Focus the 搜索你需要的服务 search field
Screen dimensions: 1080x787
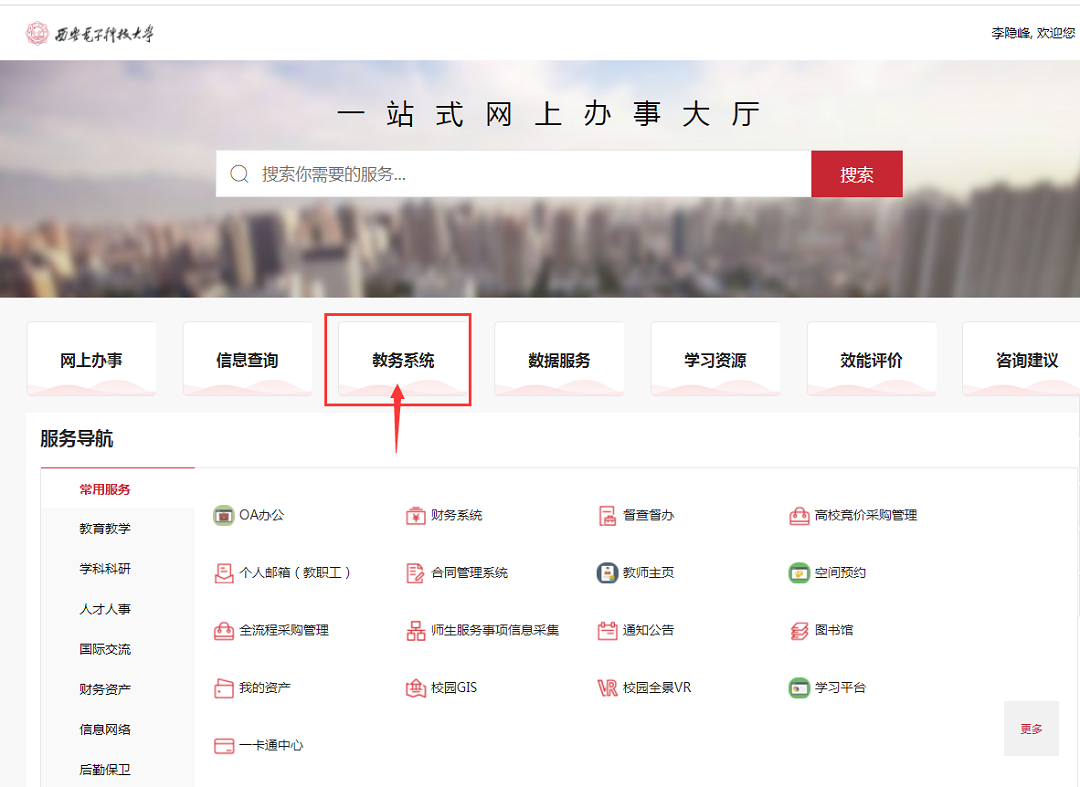[530, 174]
